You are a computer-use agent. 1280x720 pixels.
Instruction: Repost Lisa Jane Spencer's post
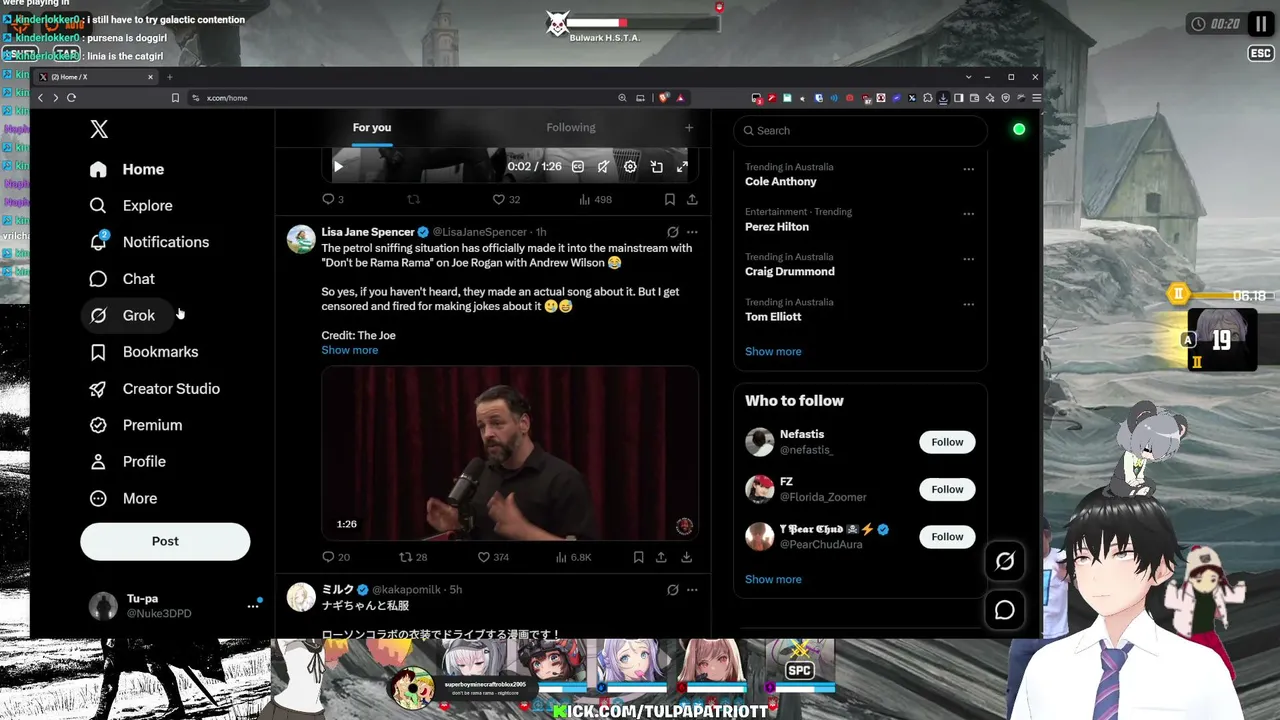413,557
